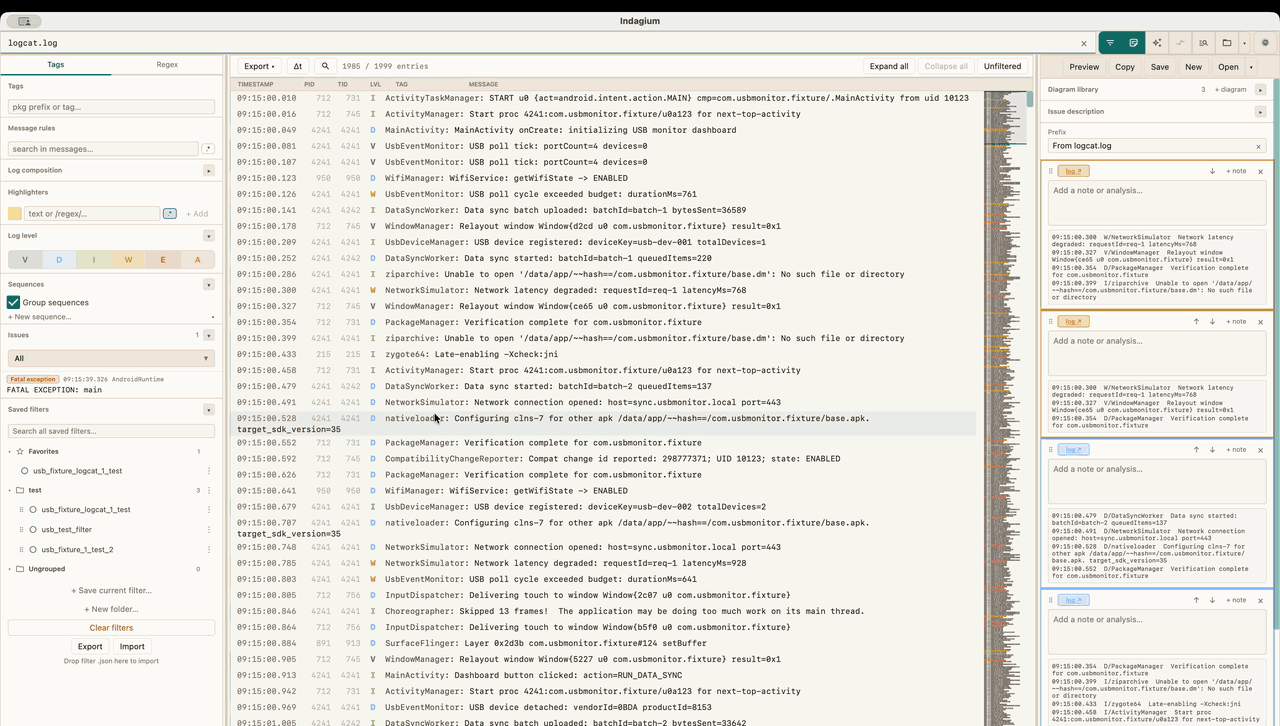The image size is (1280, 726).
Task: Toggle regex mode for the highlighter input
Action: click(x=170, y=213)
